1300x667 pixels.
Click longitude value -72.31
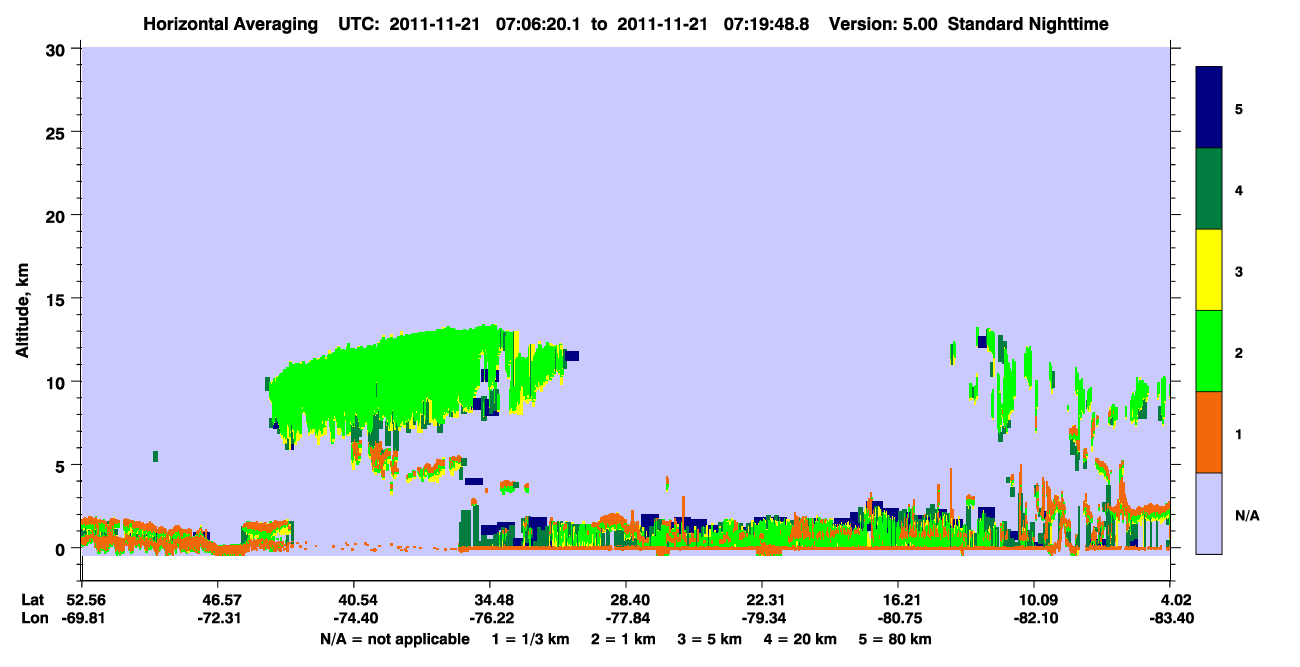tap(217, 617)
